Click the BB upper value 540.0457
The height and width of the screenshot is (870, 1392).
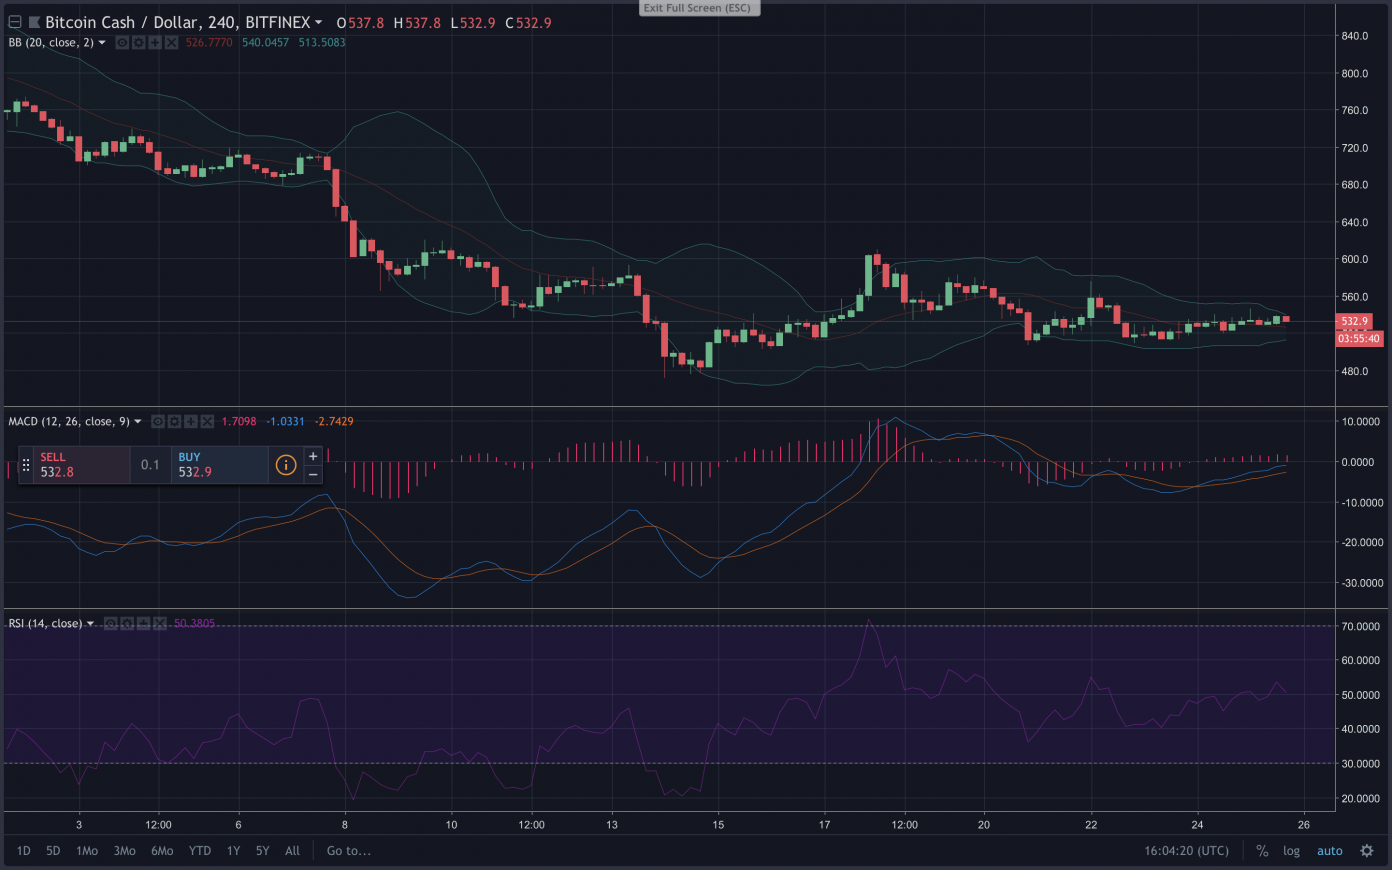(x=265, y=43)
